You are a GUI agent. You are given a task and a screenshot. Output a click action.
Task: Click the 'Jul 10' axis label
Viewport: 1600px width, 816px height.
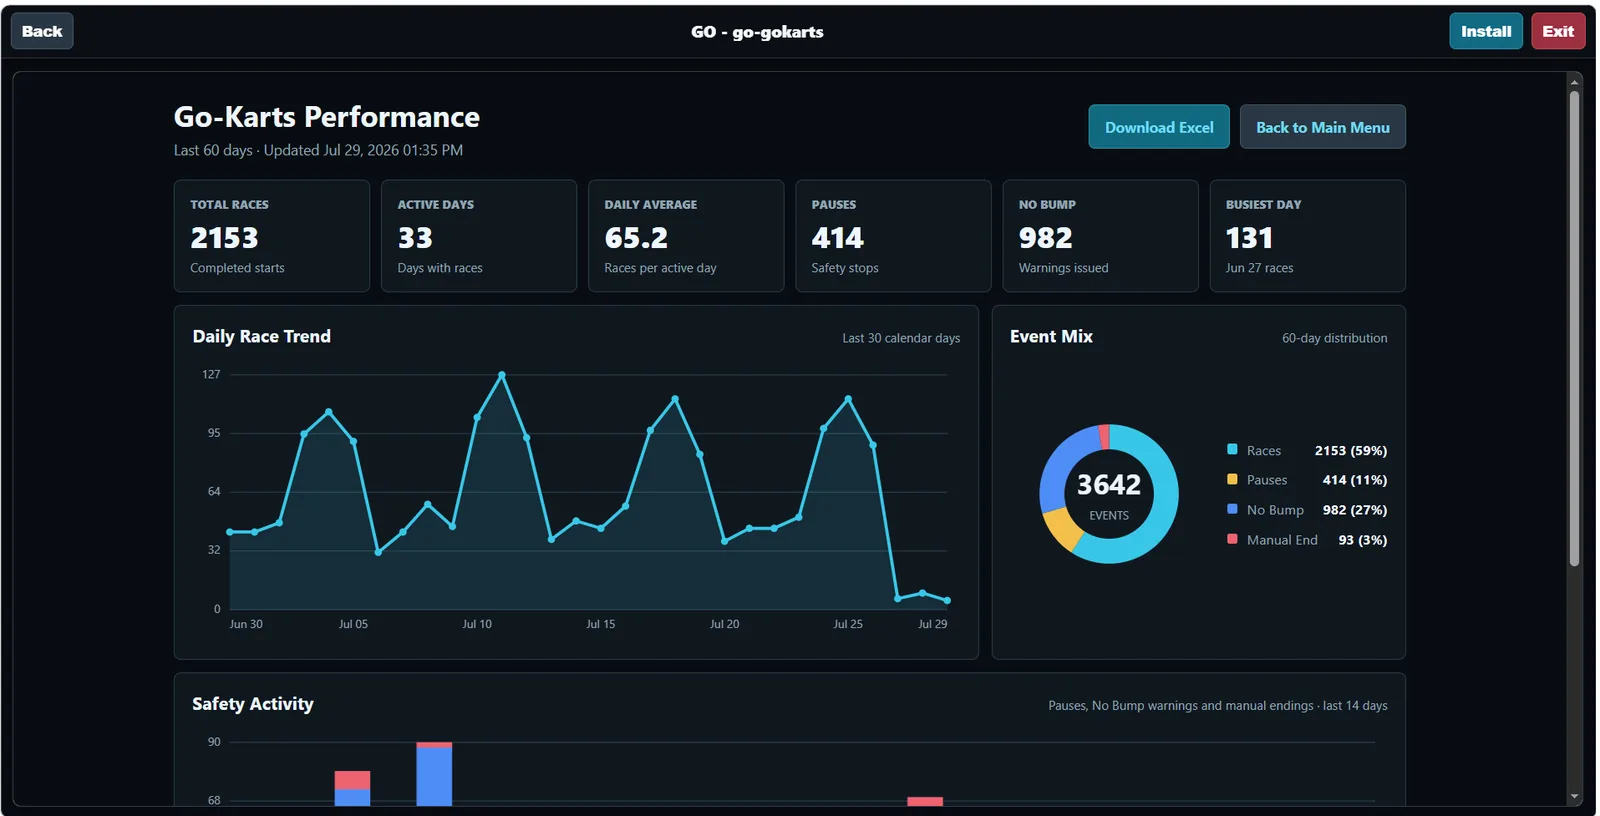477,624
